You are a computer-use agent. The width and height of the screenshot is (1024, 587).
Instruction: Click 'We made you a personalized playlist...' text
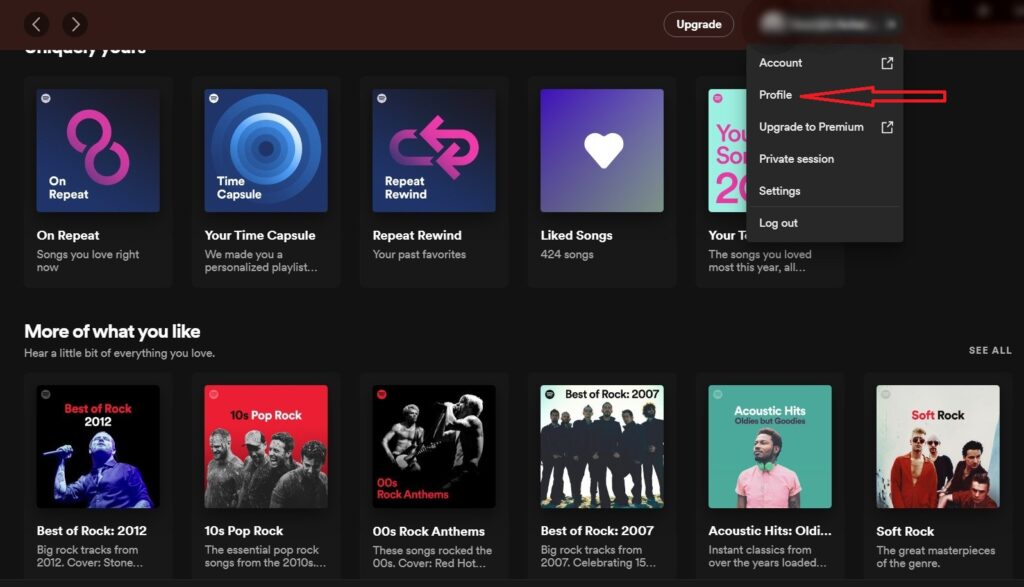click(x=261, y=261)
